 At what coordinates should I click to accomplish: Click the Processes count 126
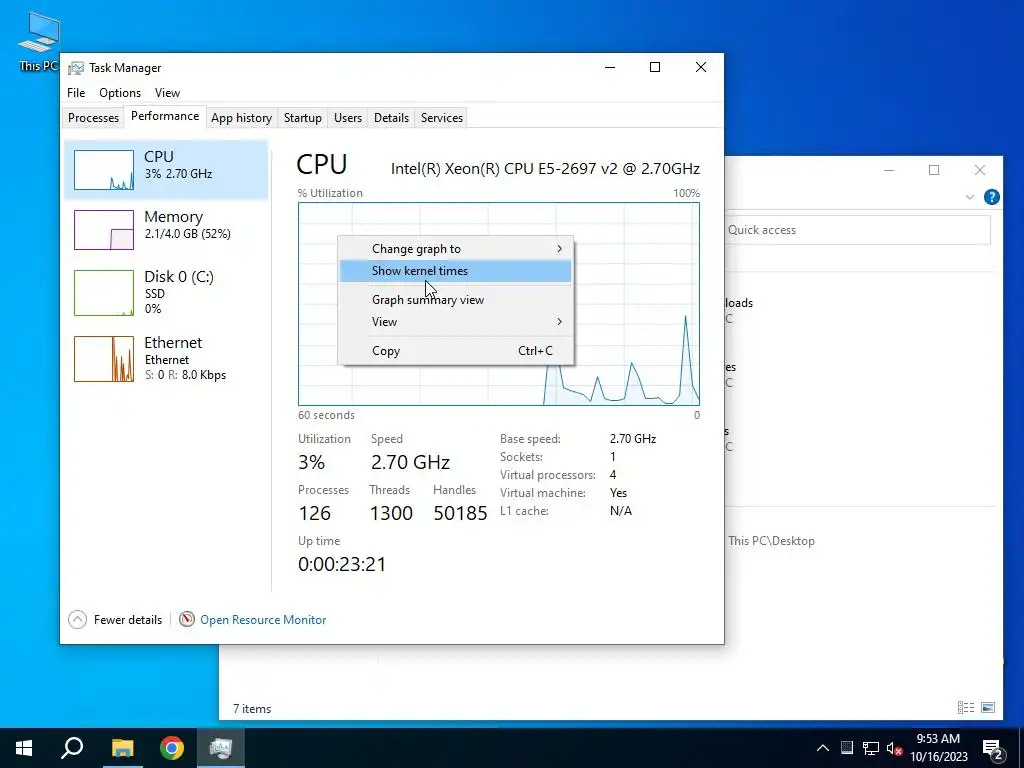tap(314, 513)
